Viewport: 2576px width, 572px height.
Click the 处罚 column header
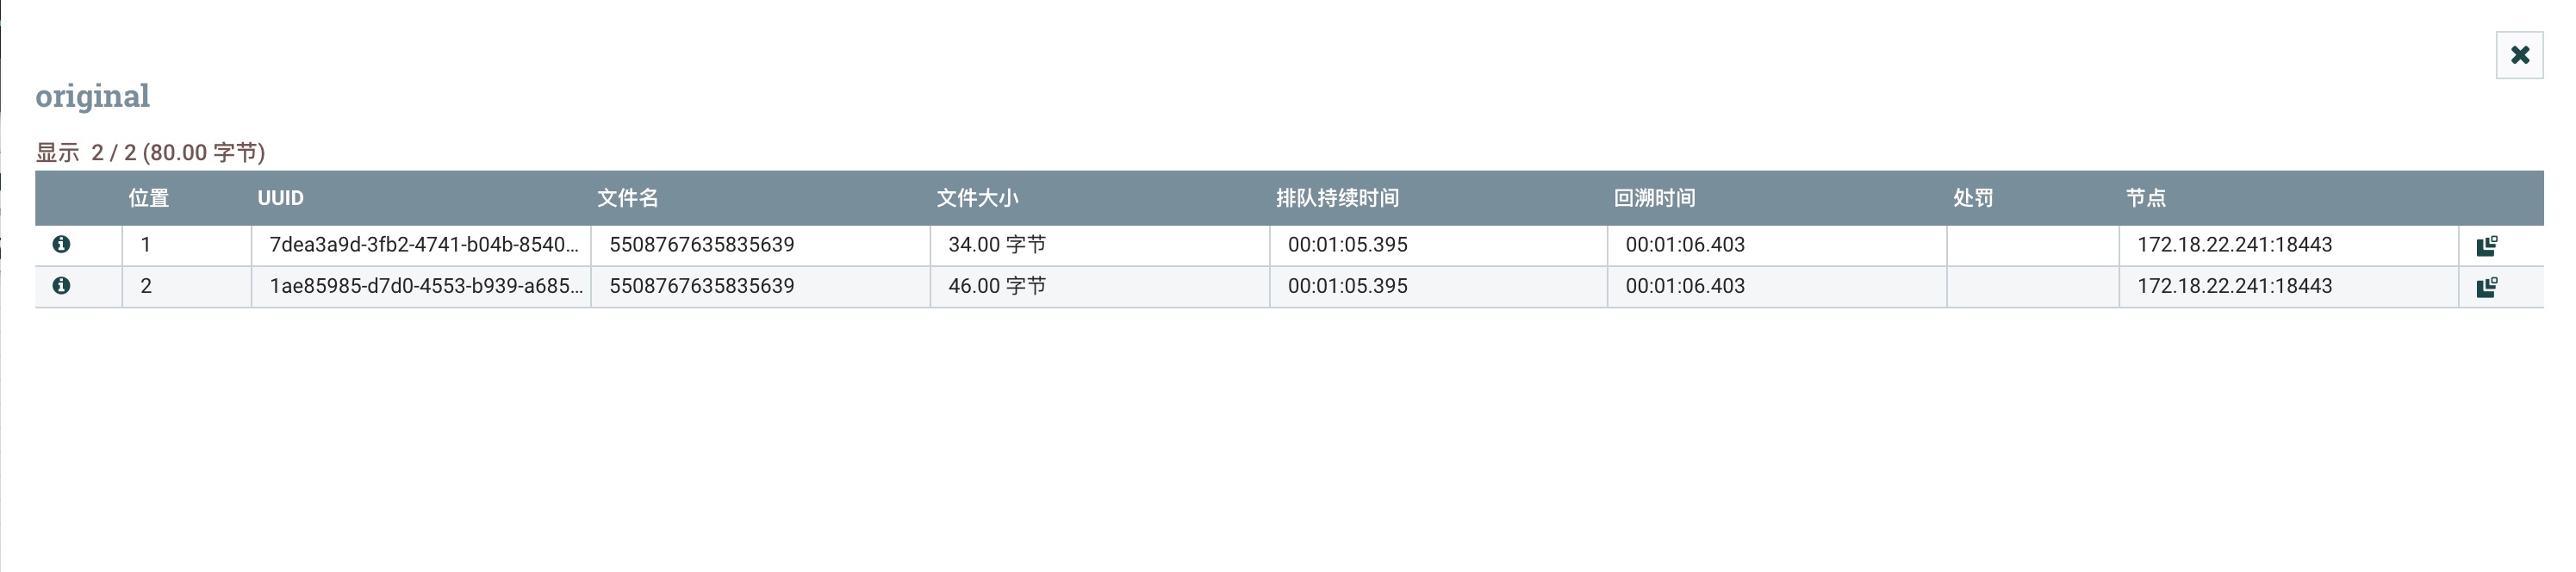(1973, 198)
